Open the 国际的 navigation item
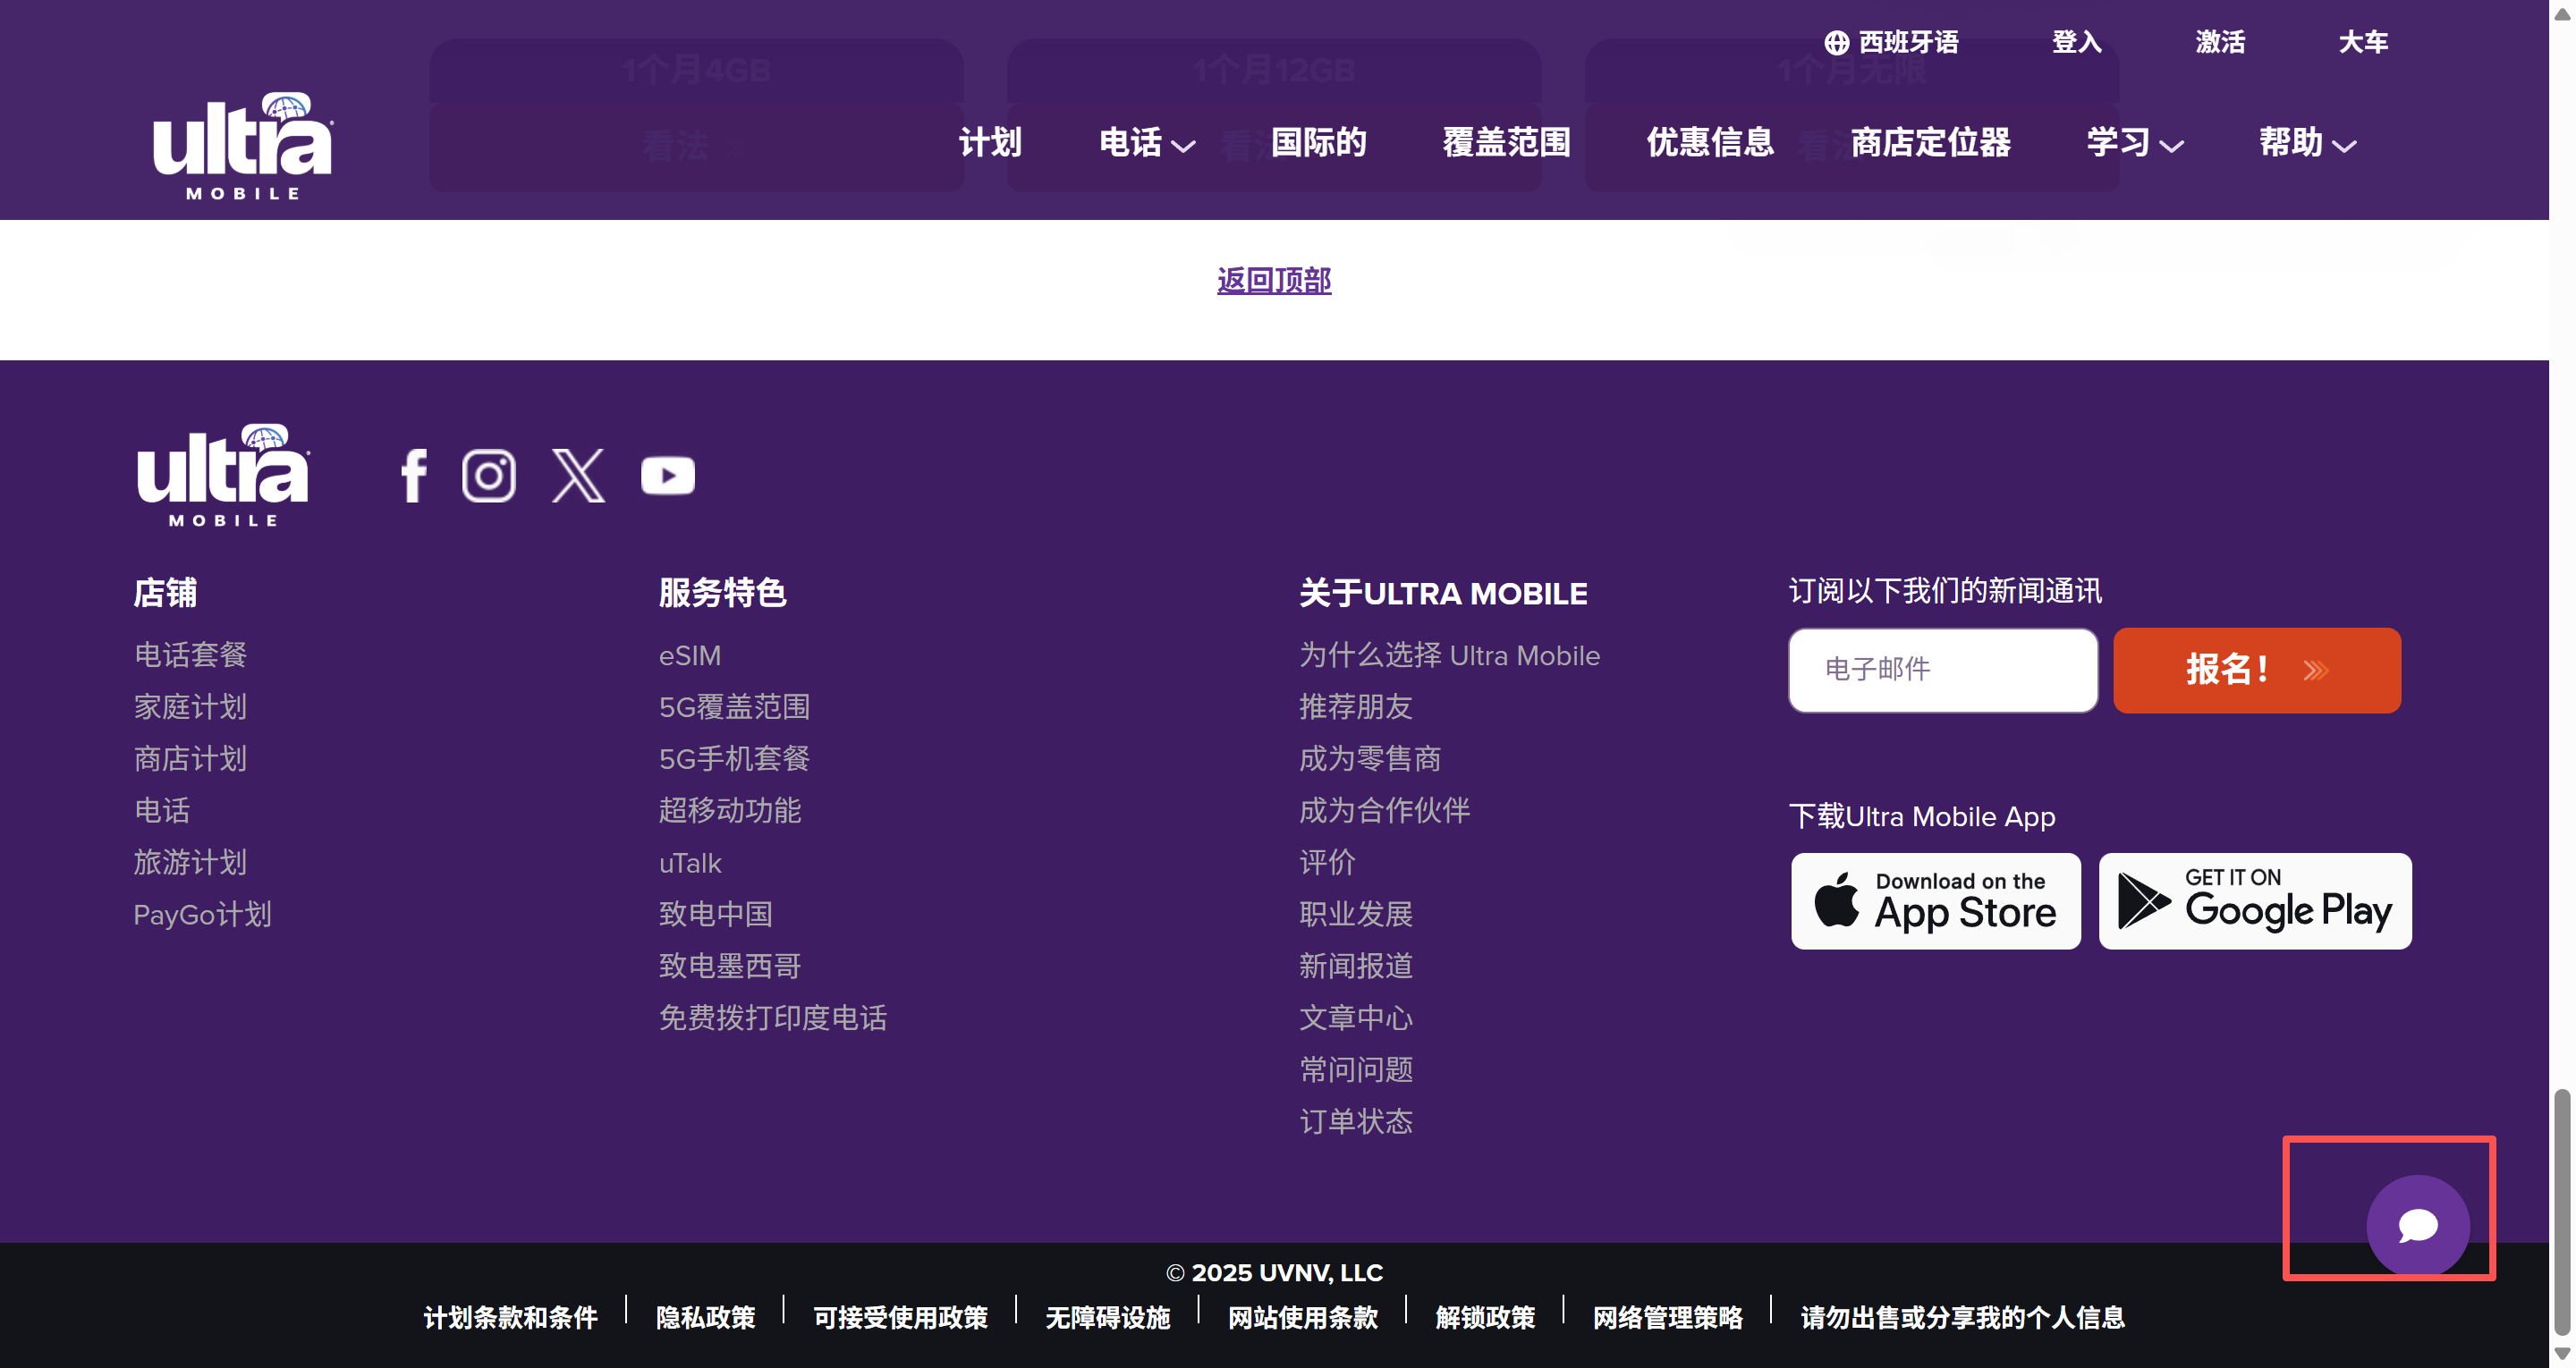 click(1319, 143)
